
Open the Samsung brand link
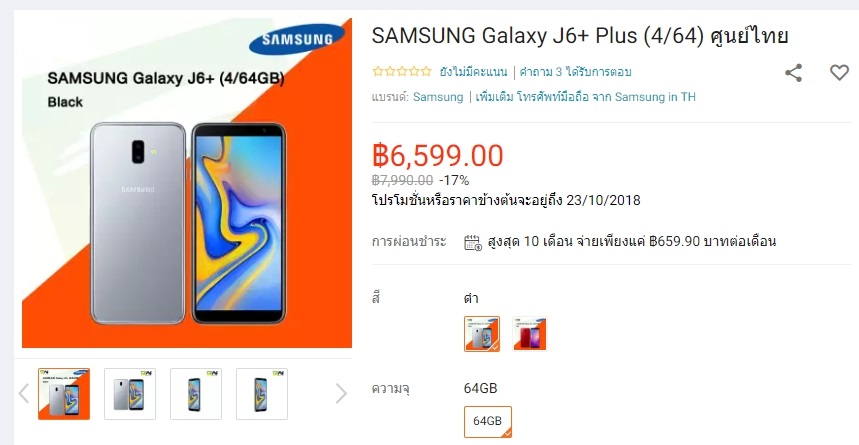438,97
